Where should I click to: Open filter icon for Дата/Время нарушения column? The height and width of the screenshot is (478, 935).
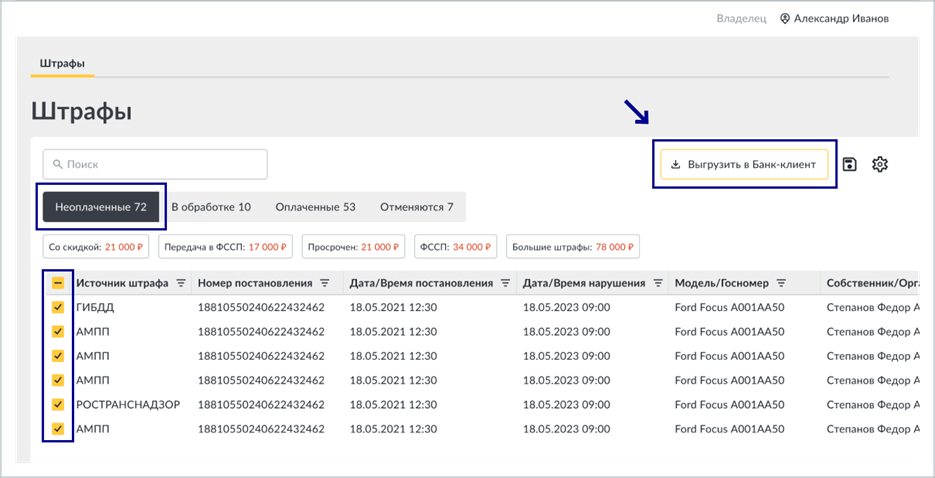(x=658, y=283)
